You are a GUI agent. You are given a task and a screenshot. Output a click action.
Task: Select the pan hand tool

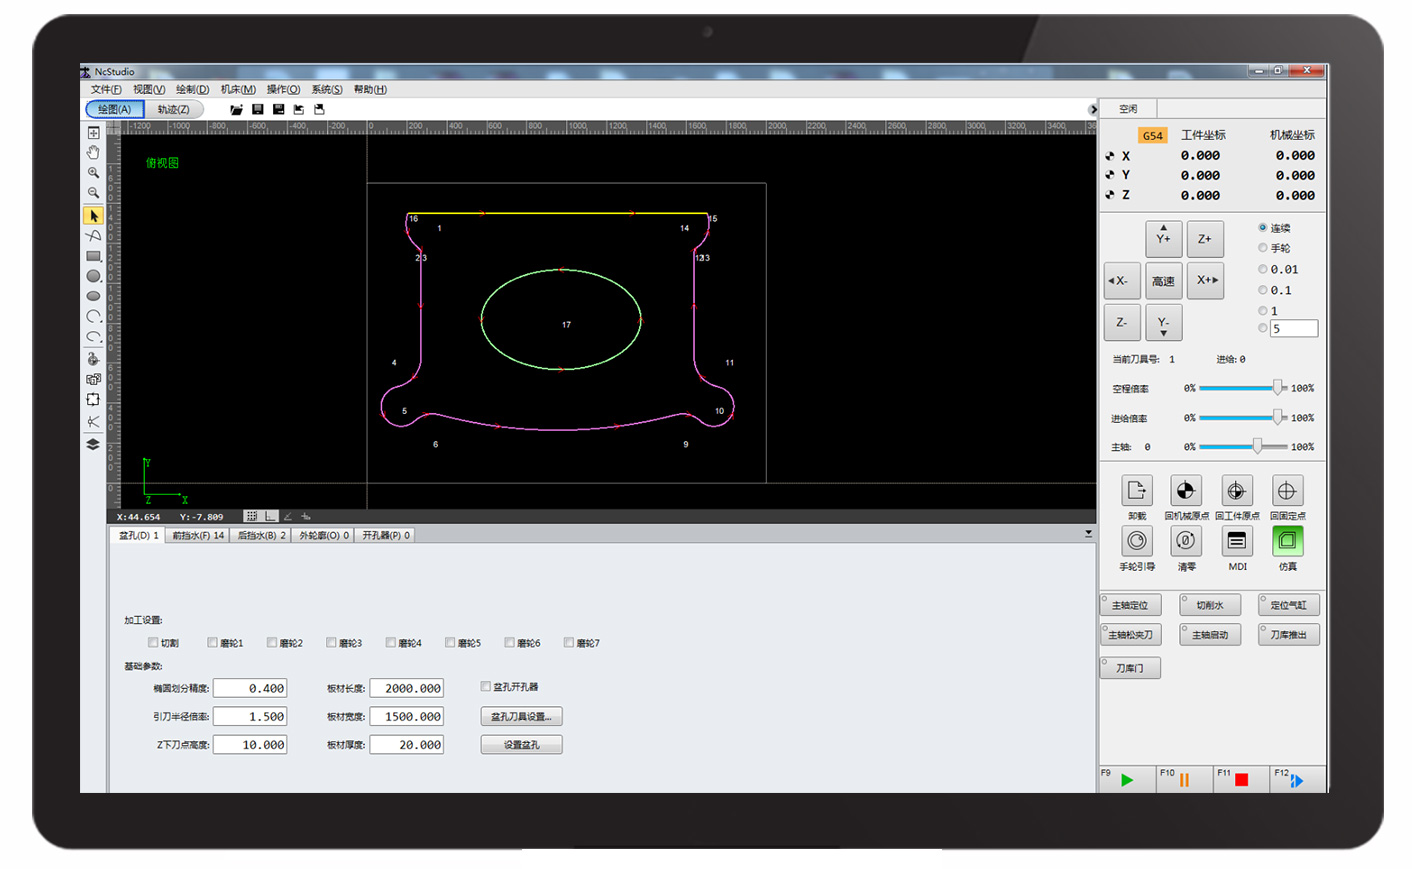tap(93, 152)
